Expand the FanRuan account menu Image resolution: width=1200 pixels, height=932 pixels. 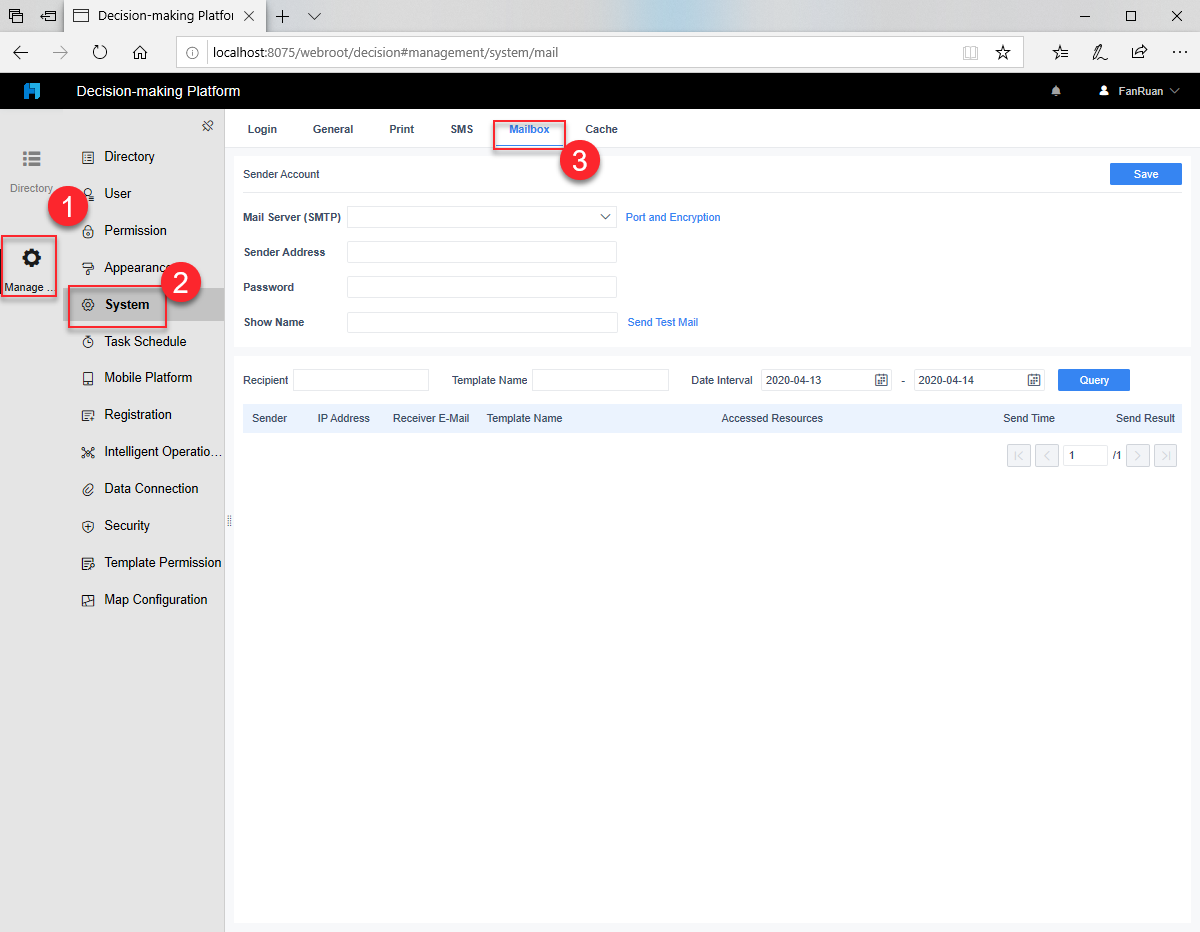[x=1139, y=90]
